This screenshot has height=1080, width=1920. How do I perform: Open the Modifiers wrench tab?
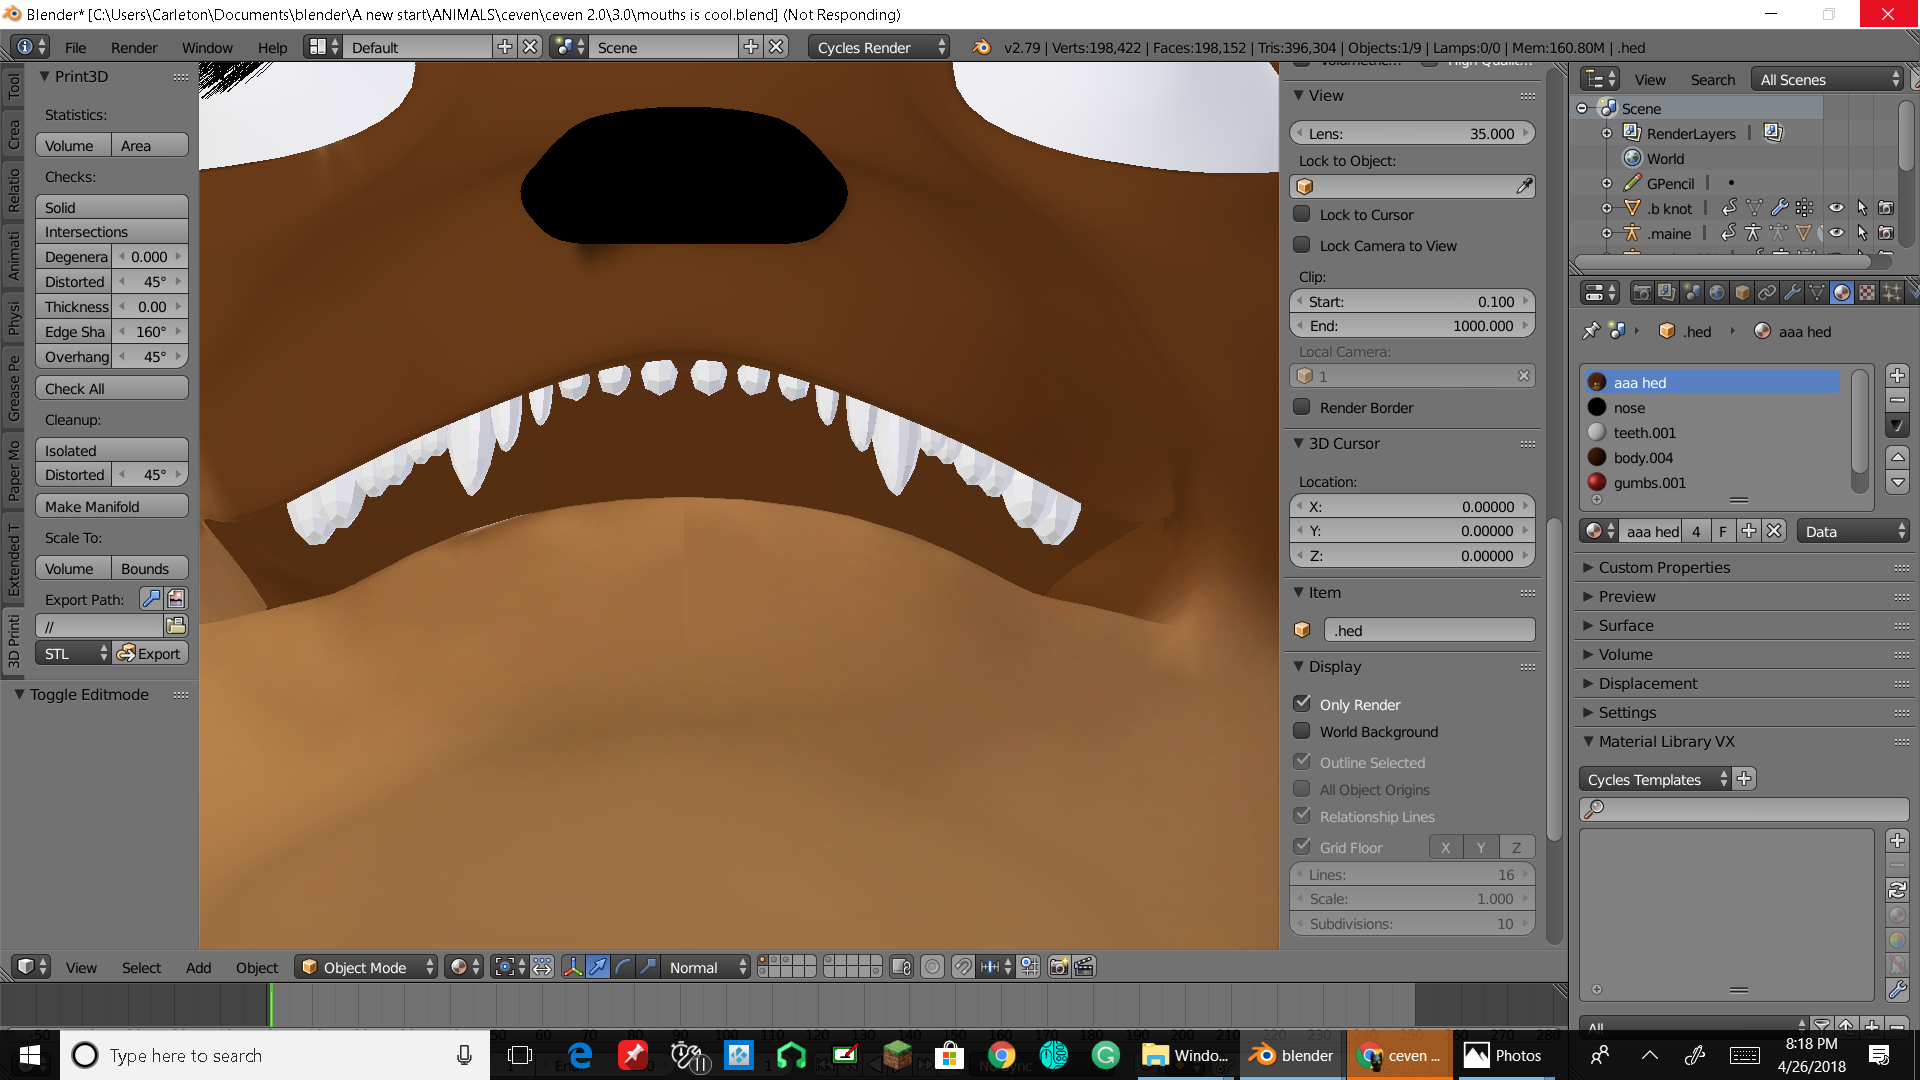point(1792,292)
